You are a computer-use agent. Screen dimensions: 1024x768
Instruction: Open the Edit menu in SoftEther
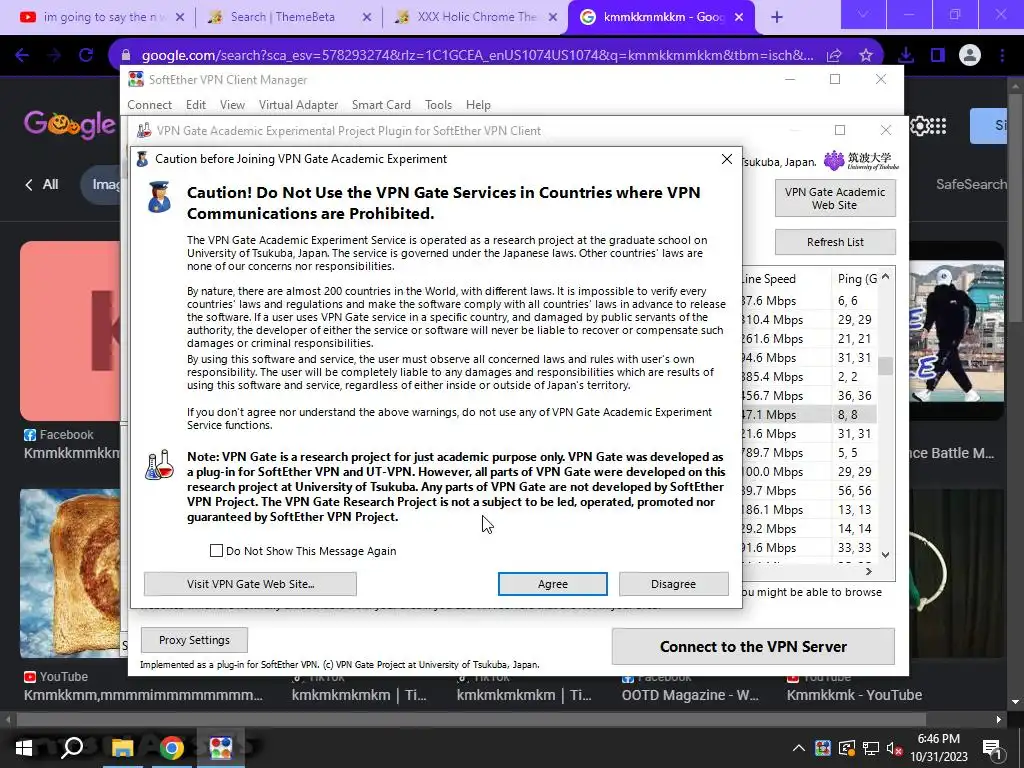point(196,104)
